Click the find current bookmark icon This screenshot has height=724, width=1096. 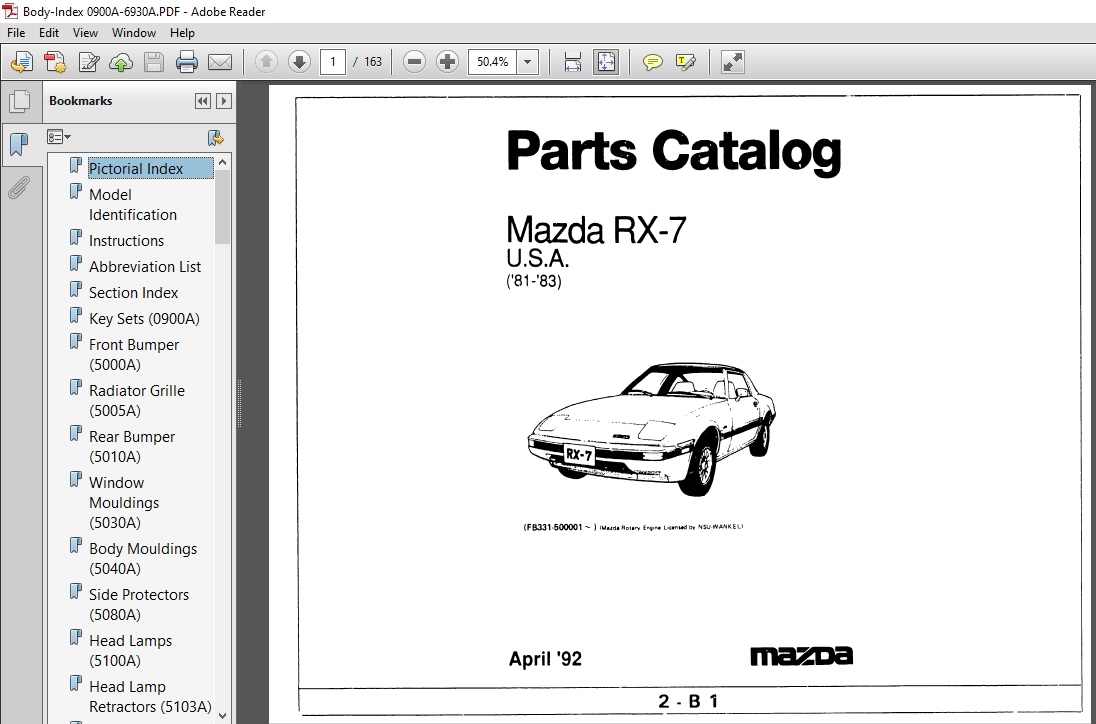click(x=216, y=138)
